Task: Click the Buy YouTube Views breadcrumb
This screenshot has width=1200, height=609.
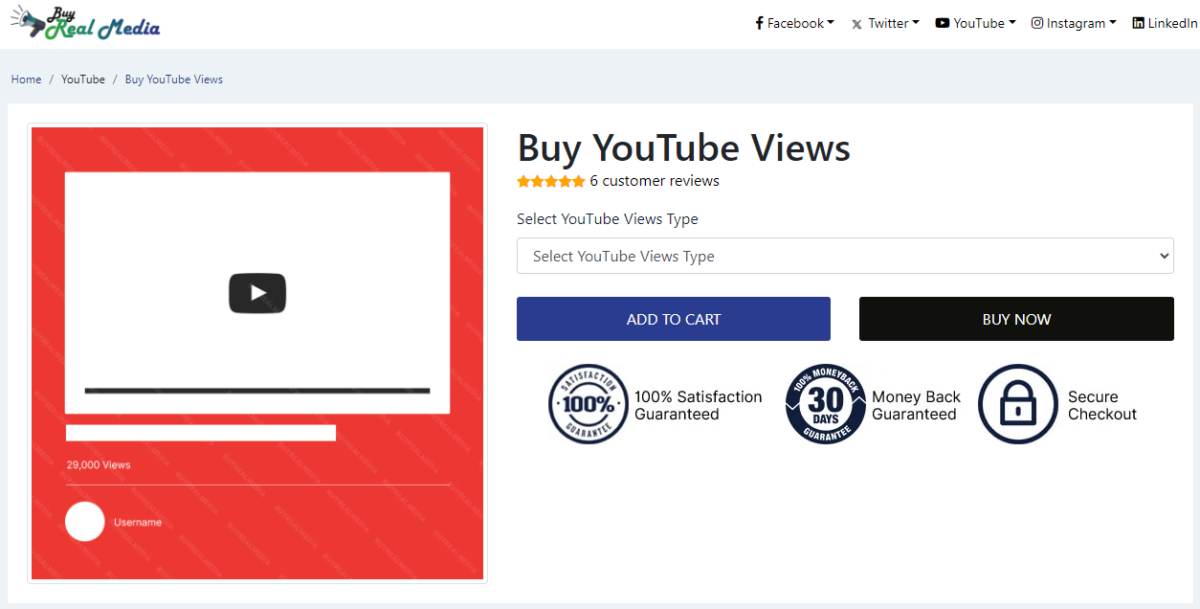Action: tap(174, 79)
